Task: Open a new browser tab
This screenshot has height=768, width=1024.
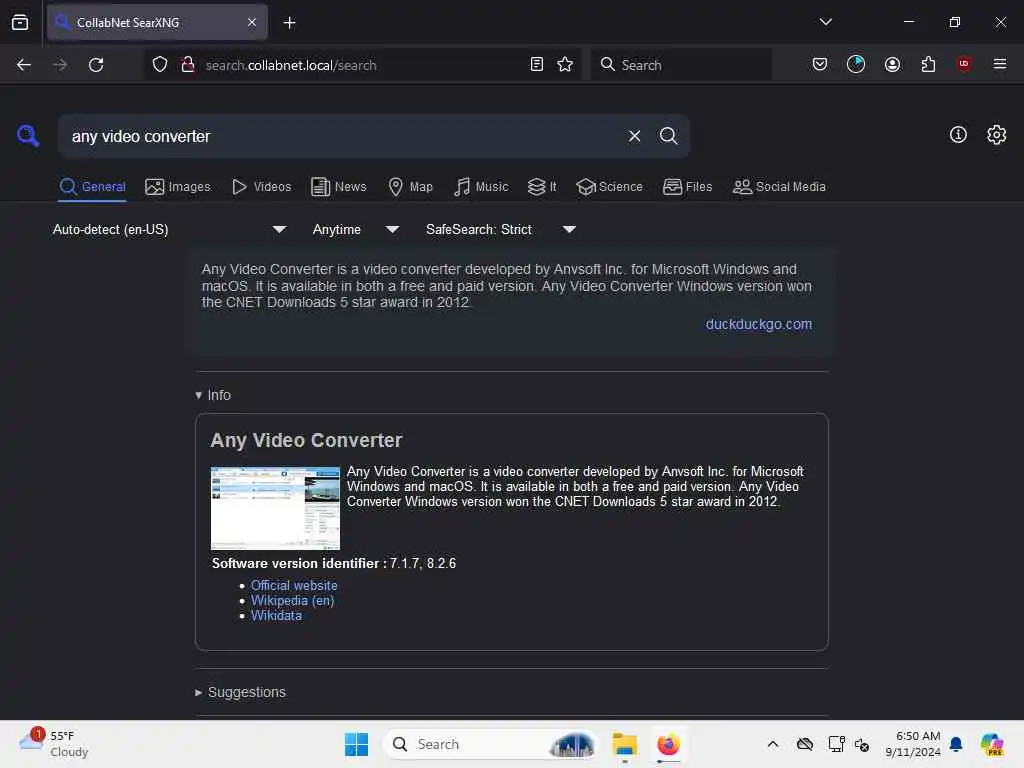Action: 289,23
